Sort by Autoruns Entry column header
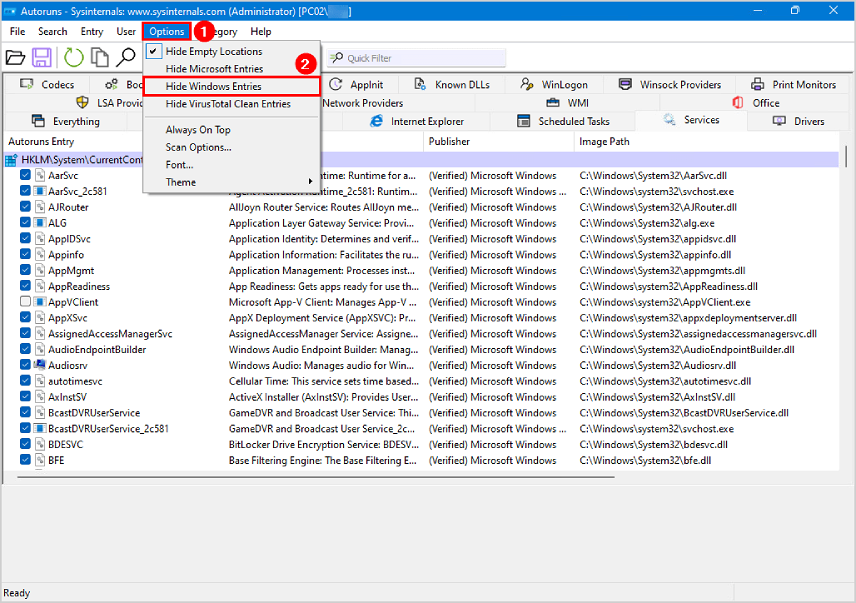 click(x=41, y=141)
